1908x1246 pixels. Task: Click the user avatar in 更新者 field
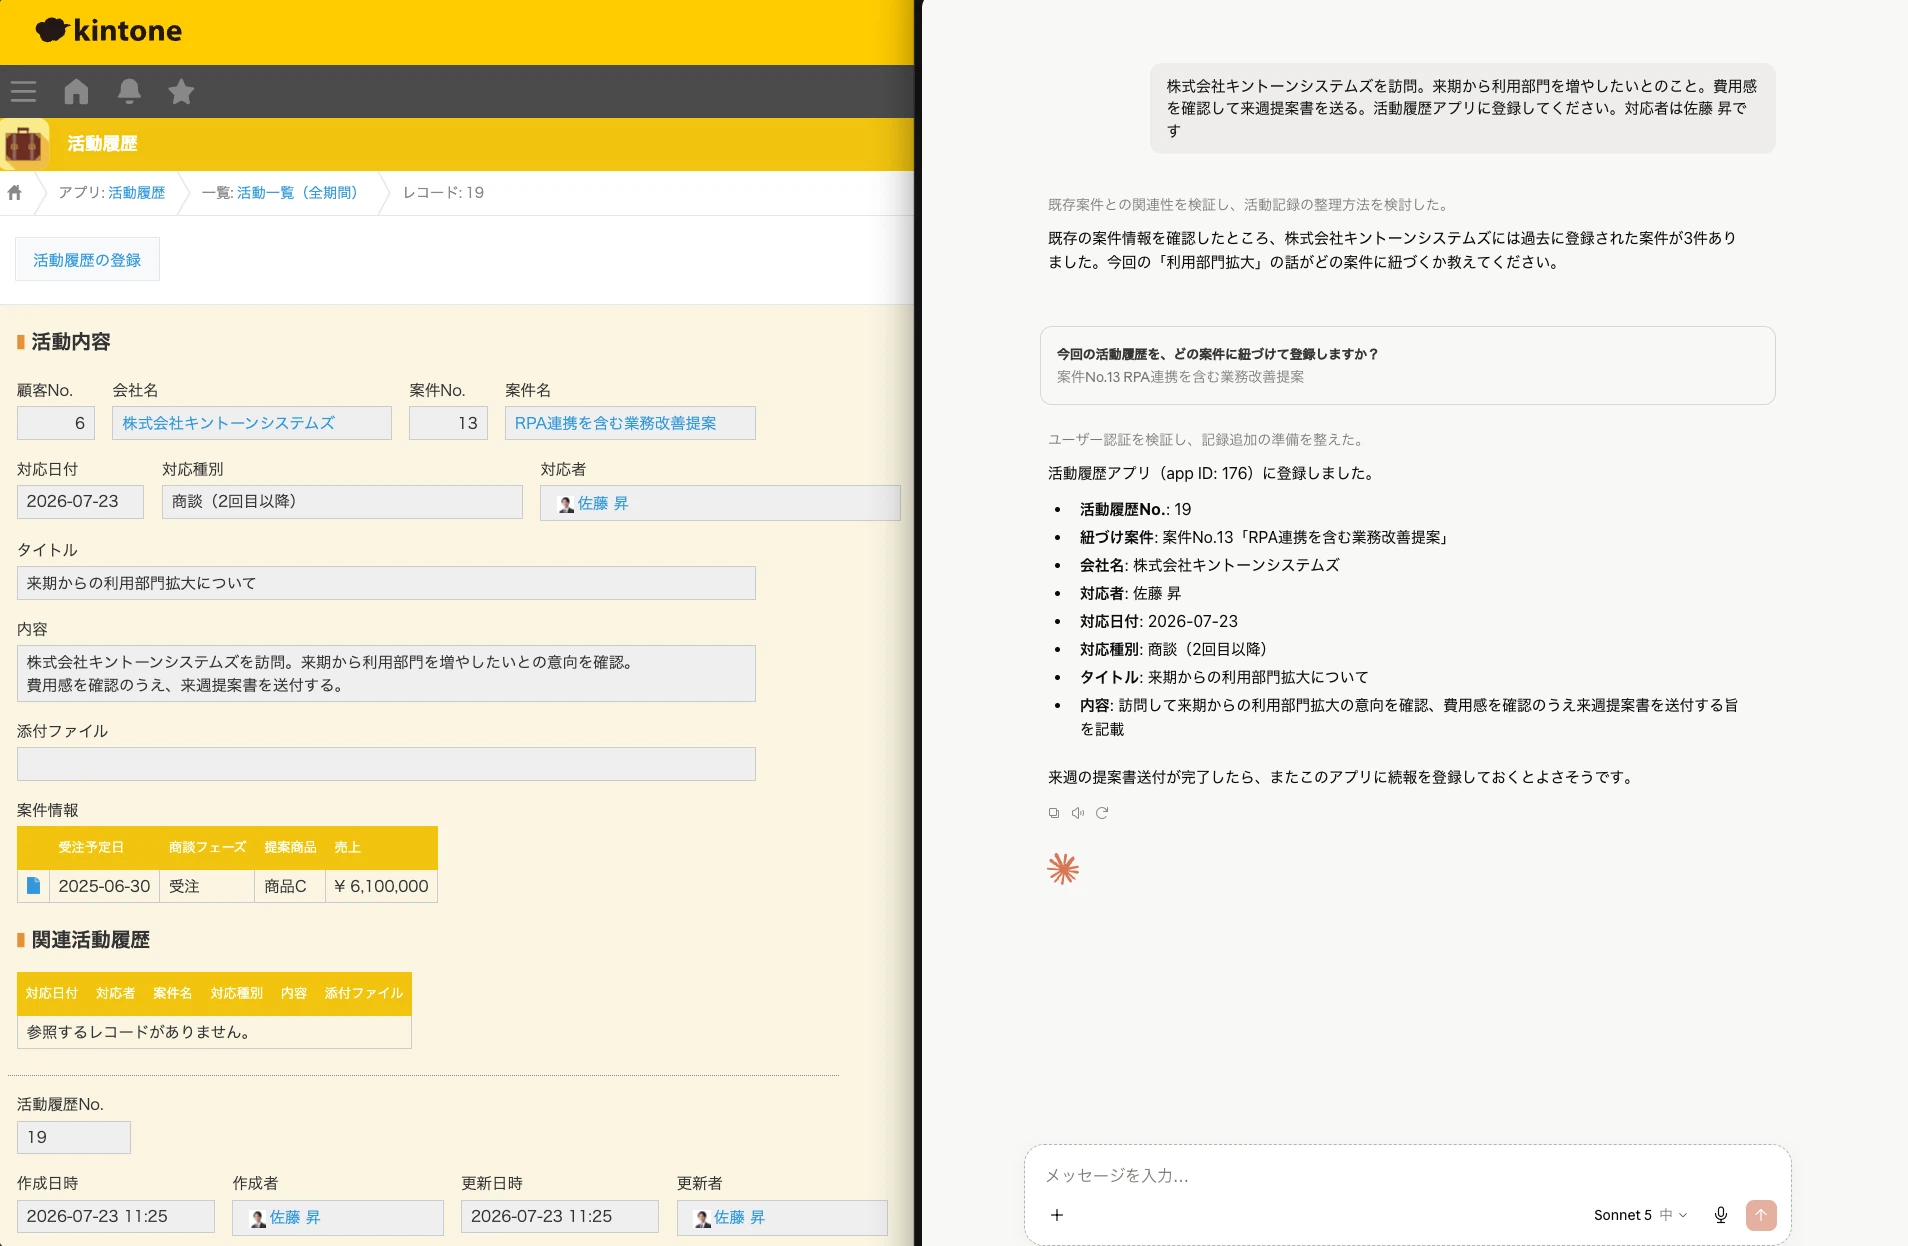[703, 1218]
